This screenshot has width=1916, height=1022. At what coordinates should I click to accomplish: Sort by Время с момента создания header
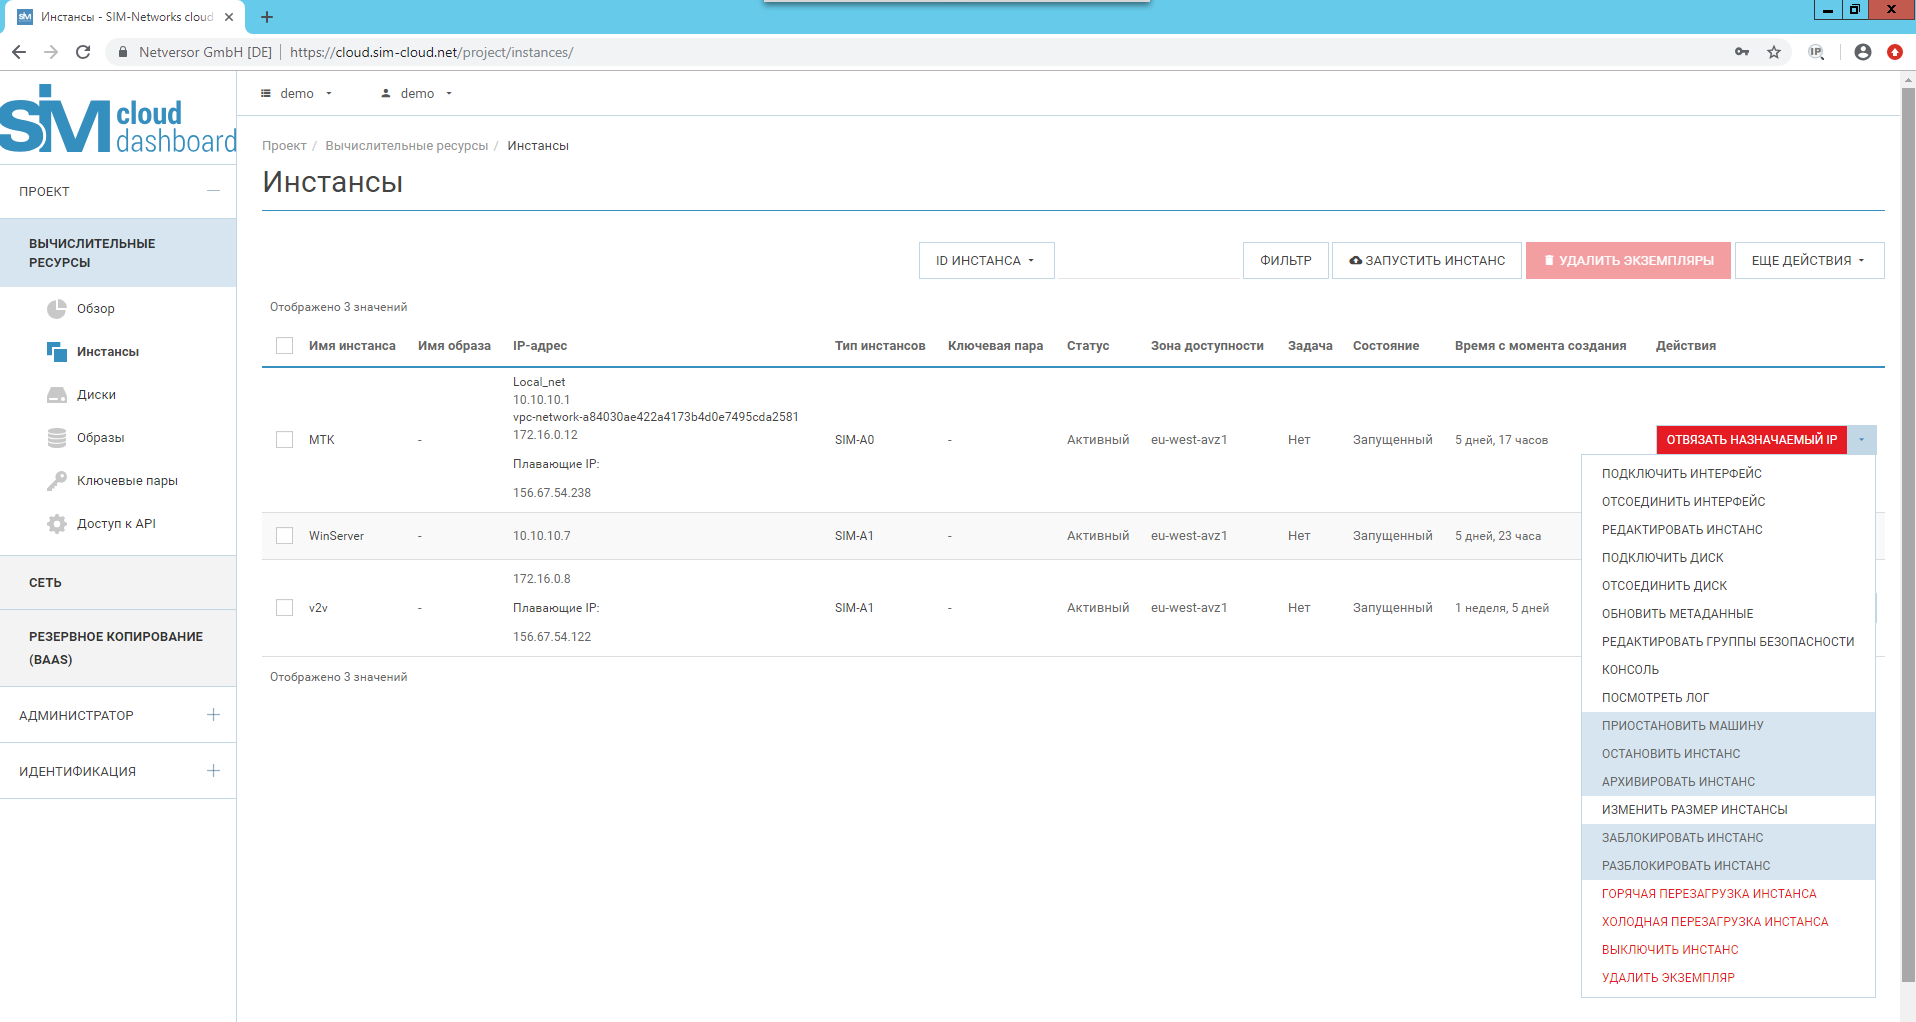1540,346
